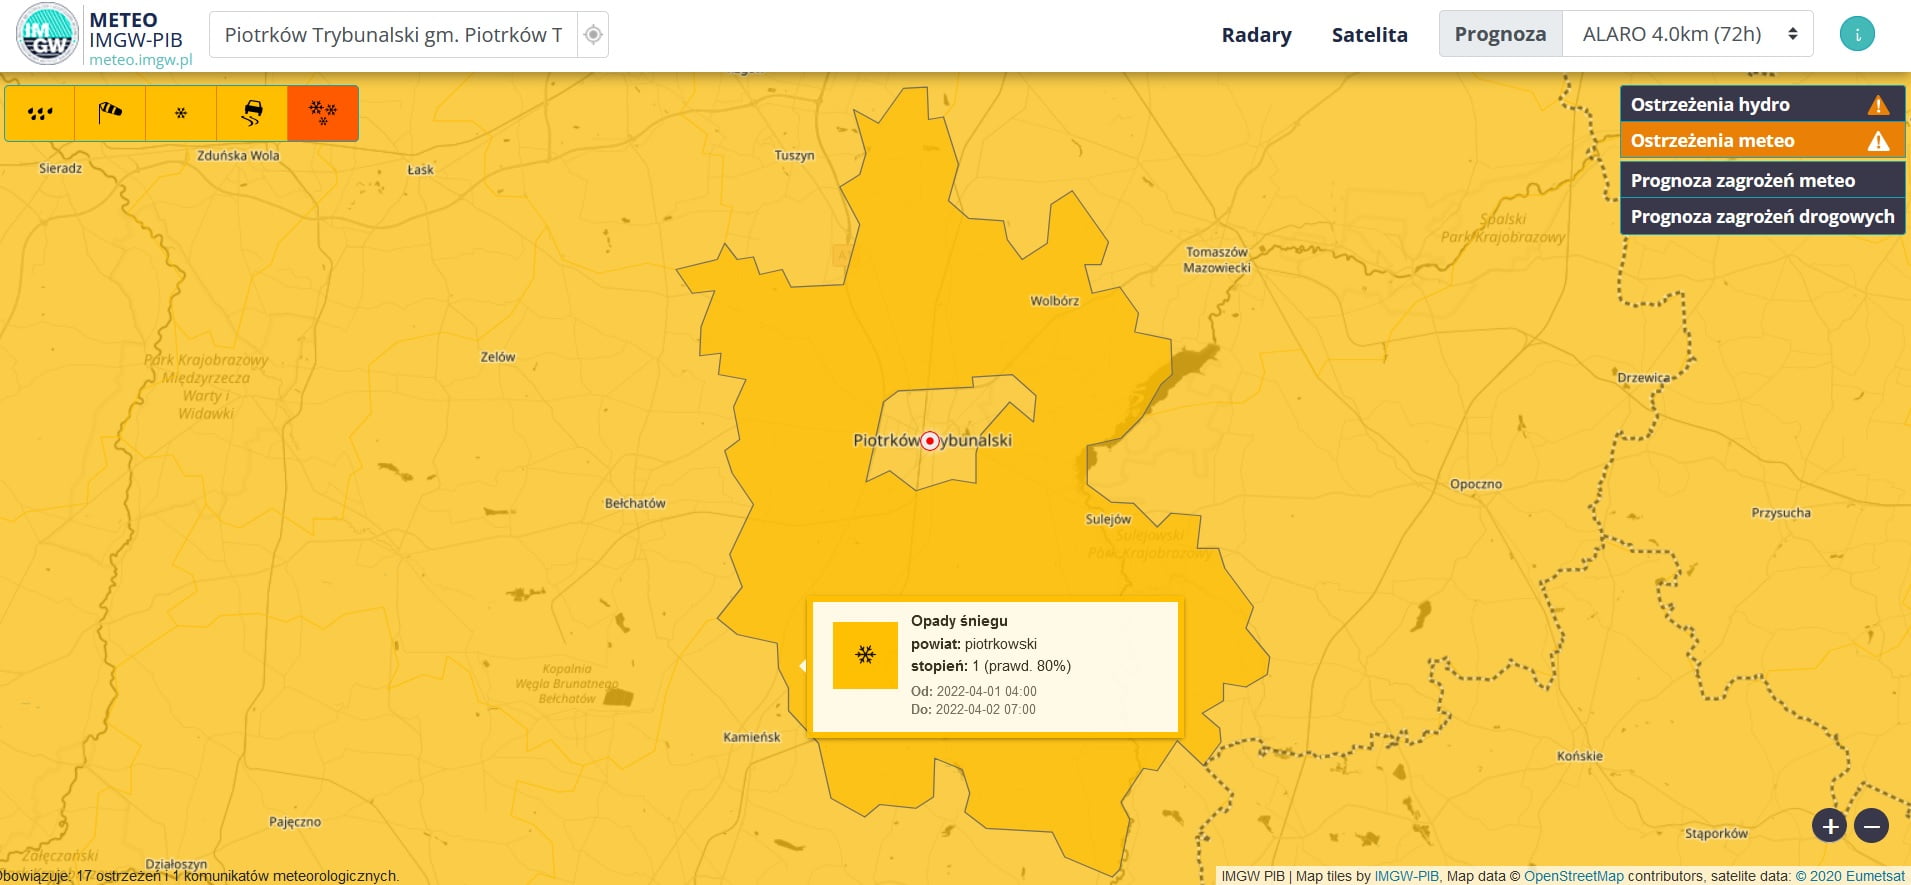Toggle Prognoza zagrożeń meteo layer
This screenshot has height=885, width=1911.
[1761, 180]
